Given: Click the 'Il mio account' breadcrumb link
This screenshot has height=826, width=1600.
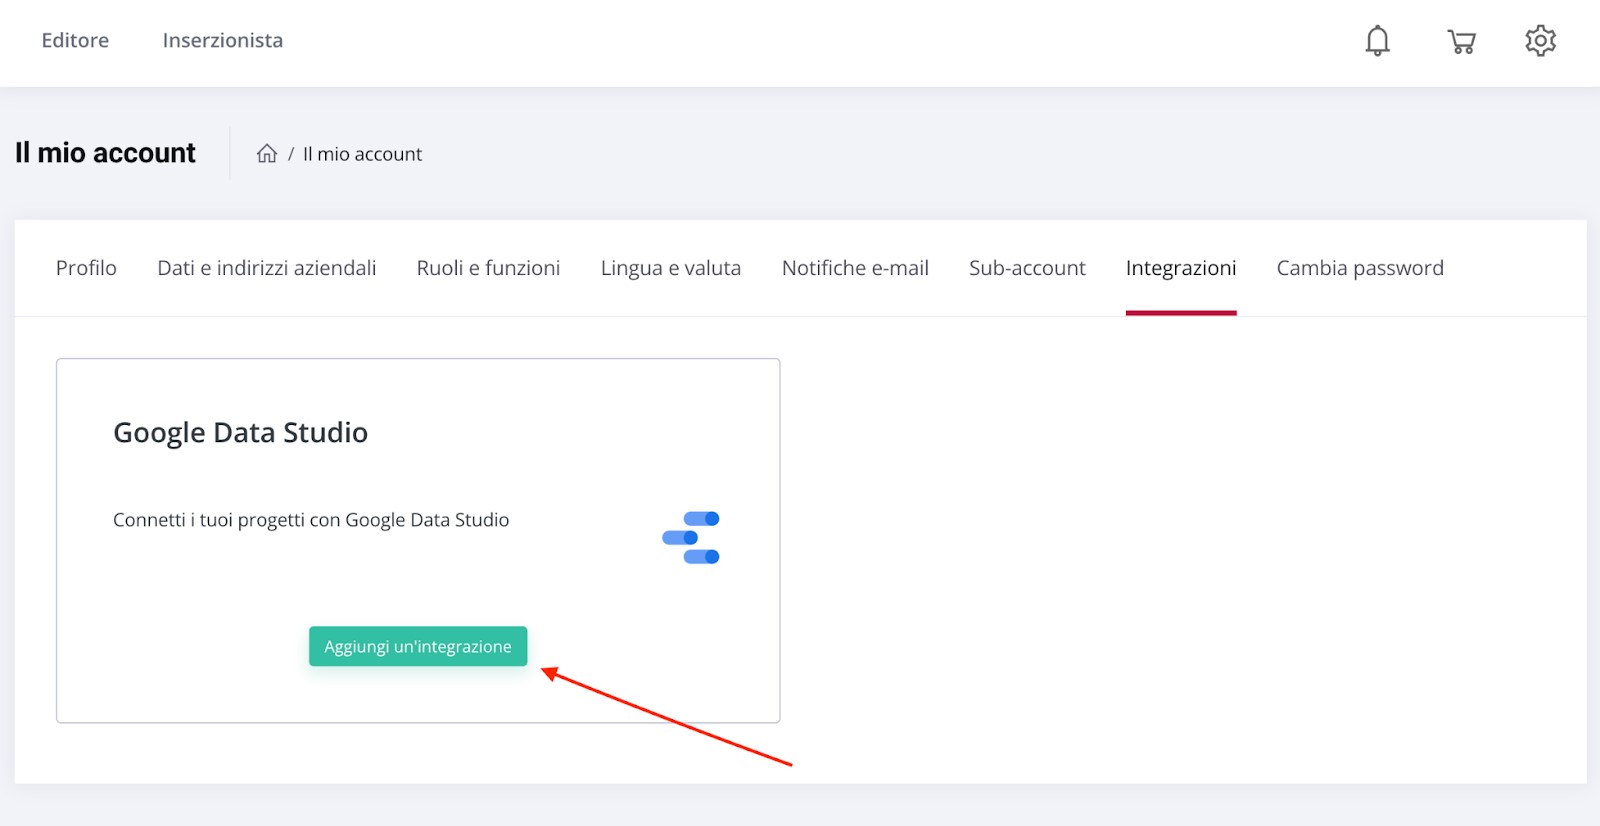Looking at the screenshot, I should click(x=362, y=154).
